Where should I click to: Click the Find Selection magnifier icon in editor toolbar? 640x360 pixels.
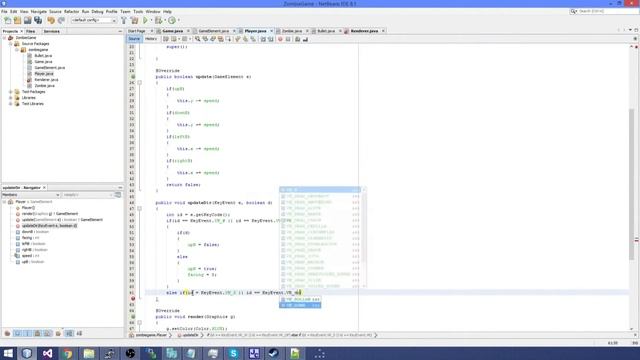(198, 39)
